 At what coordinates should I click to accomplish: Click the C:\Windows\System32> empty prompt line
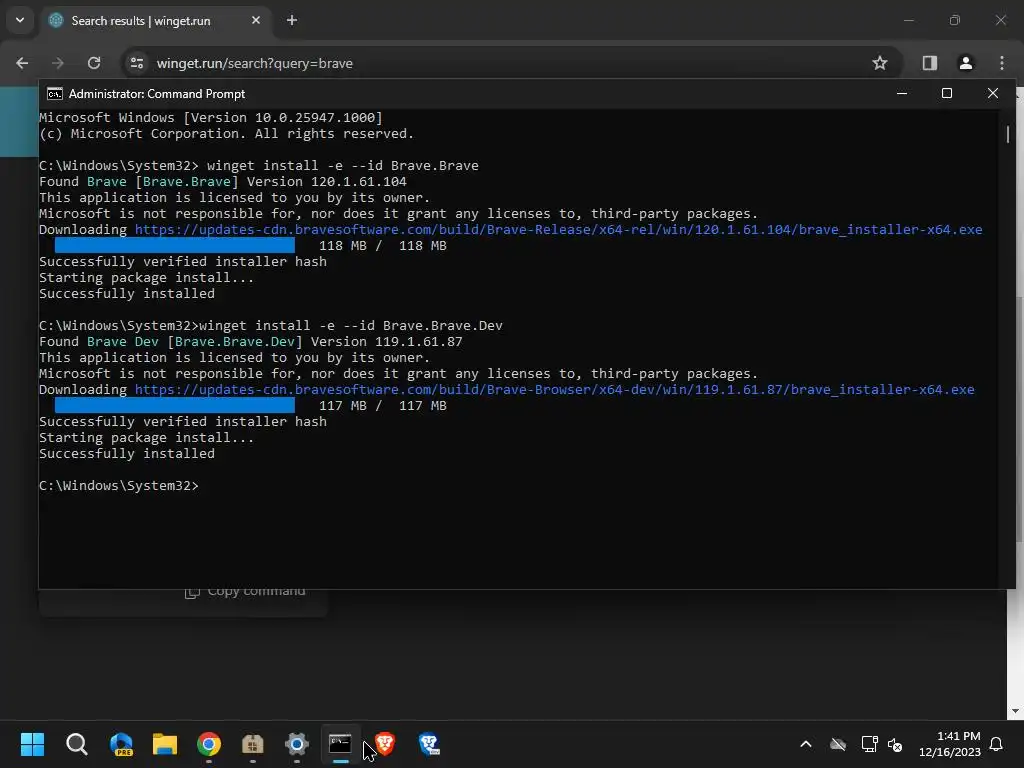click(x=119, y=485)
